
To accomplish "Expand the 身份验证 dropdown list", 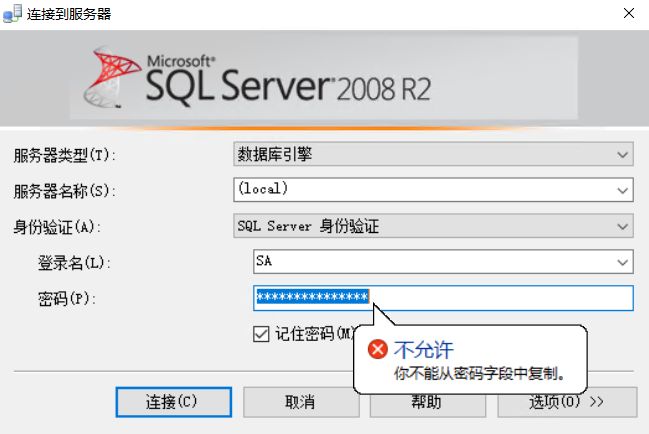I will (623, 226).
